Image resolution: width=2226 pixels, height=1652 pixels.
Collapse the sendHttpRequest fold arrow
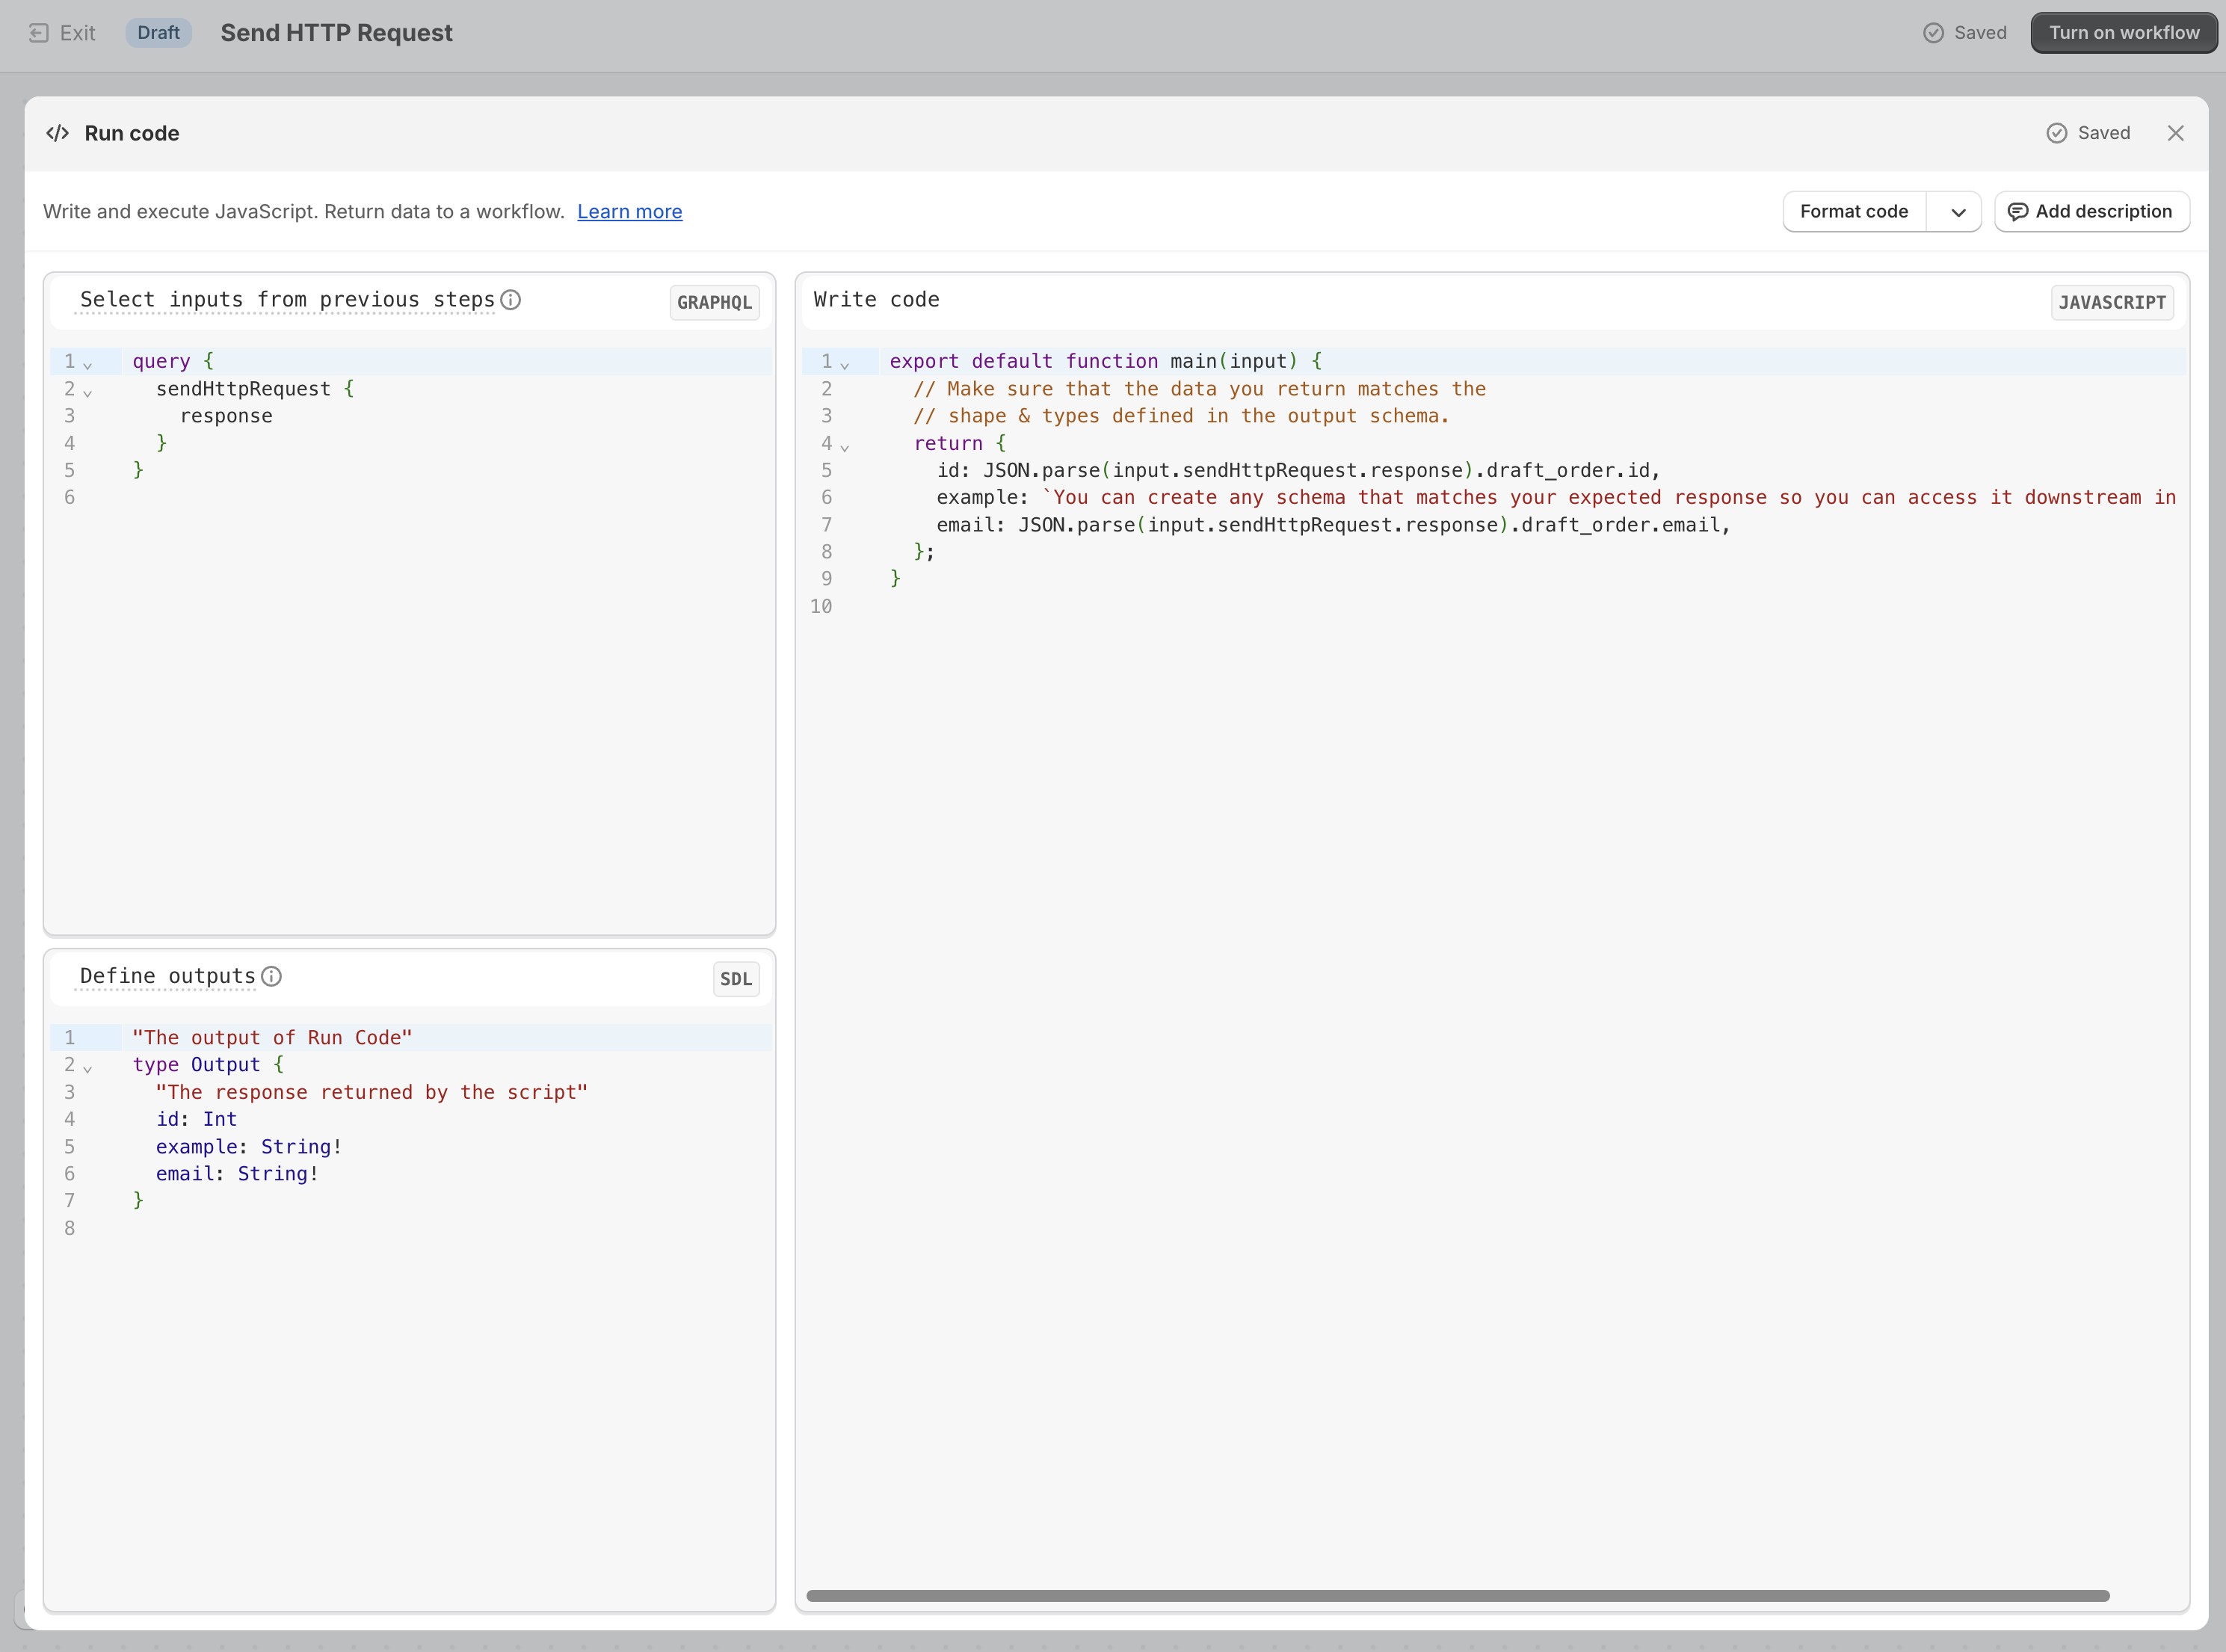88,392
